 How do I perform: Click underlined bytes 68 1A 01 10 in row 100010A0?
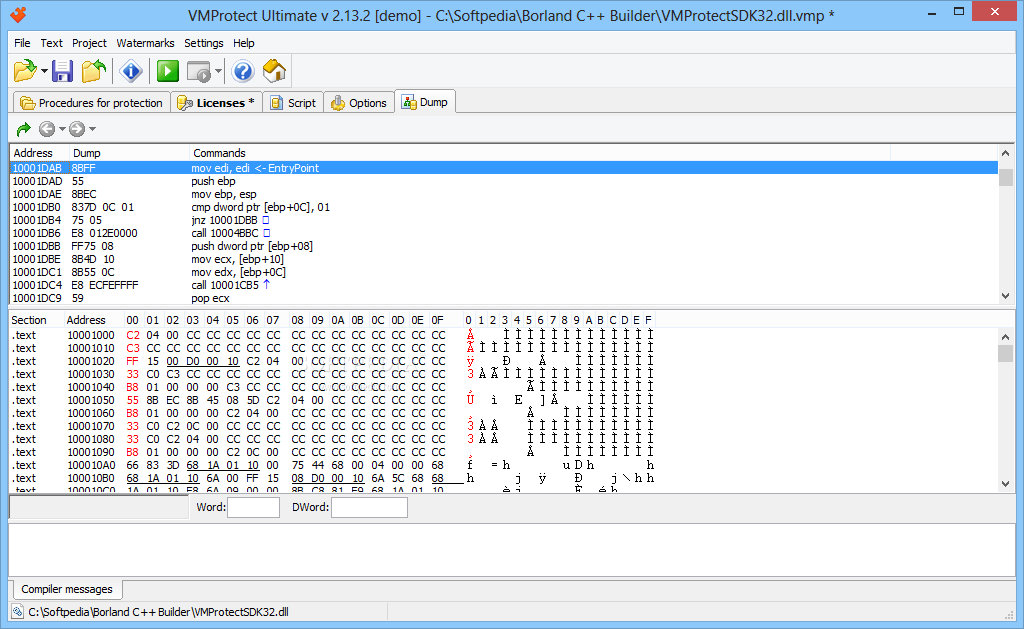pyautogui.click(x=223, y=465)
